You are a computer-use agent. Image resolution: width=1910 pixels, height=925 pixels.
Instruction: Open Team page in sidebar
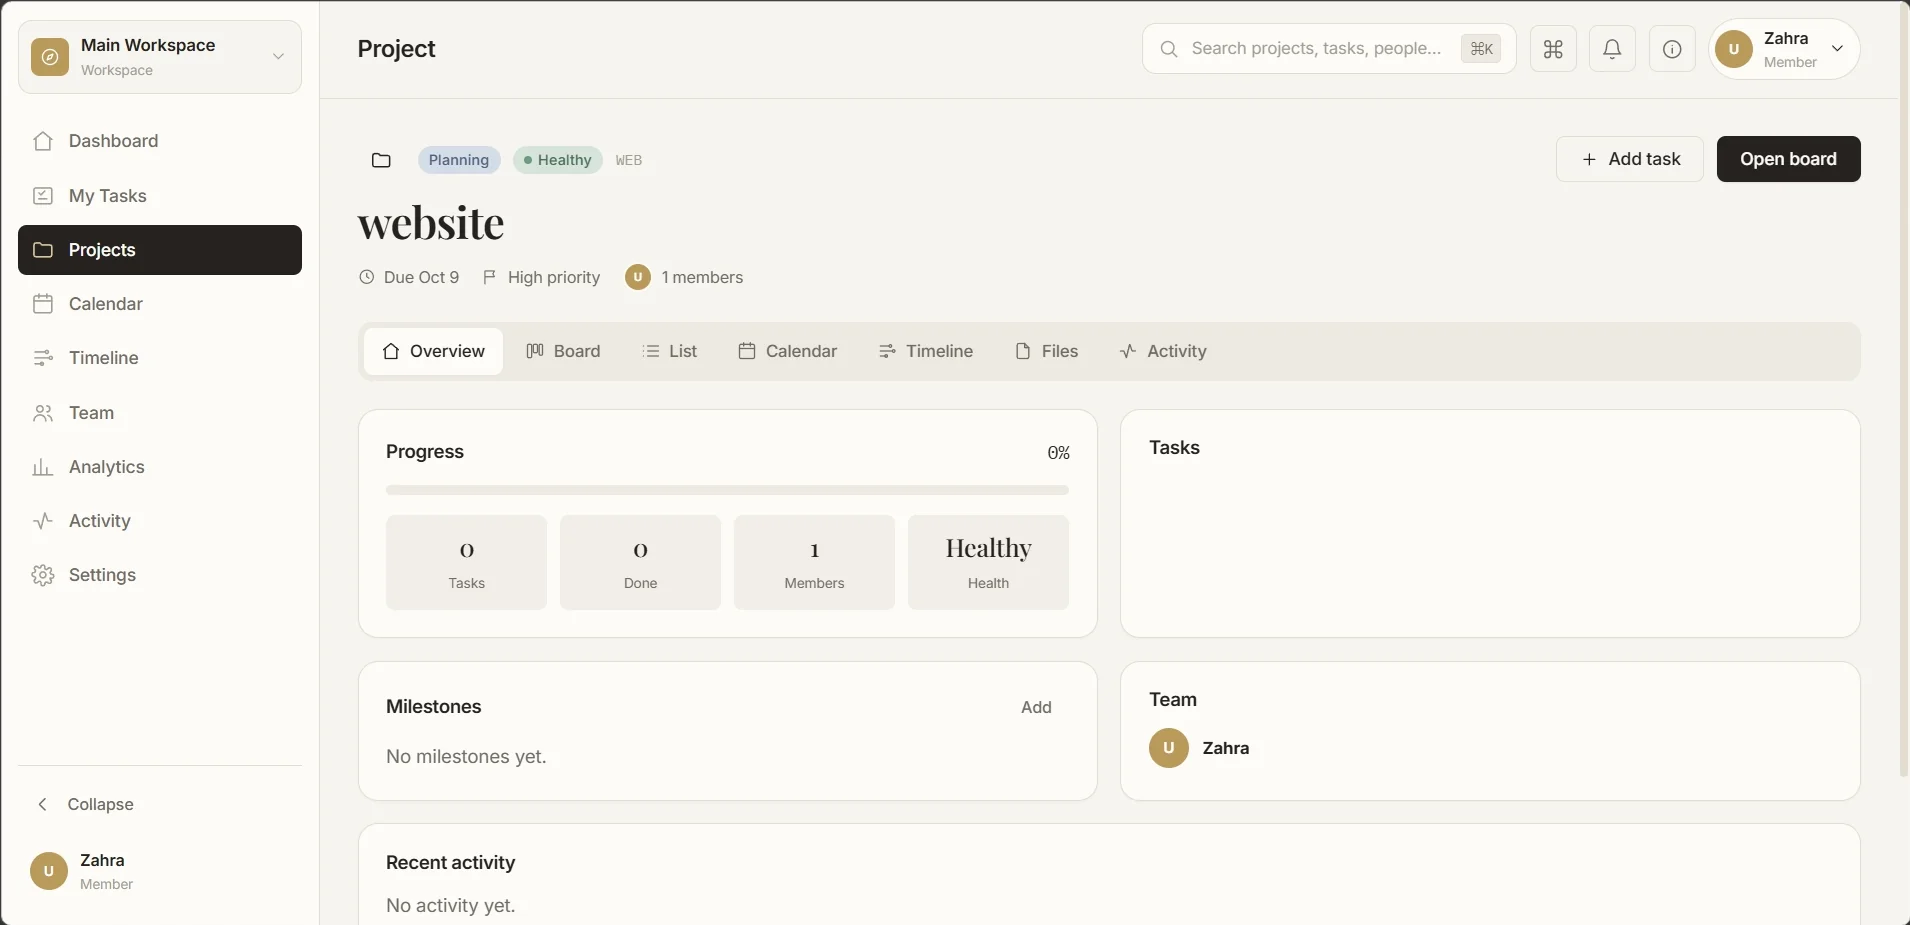point(160,413)
